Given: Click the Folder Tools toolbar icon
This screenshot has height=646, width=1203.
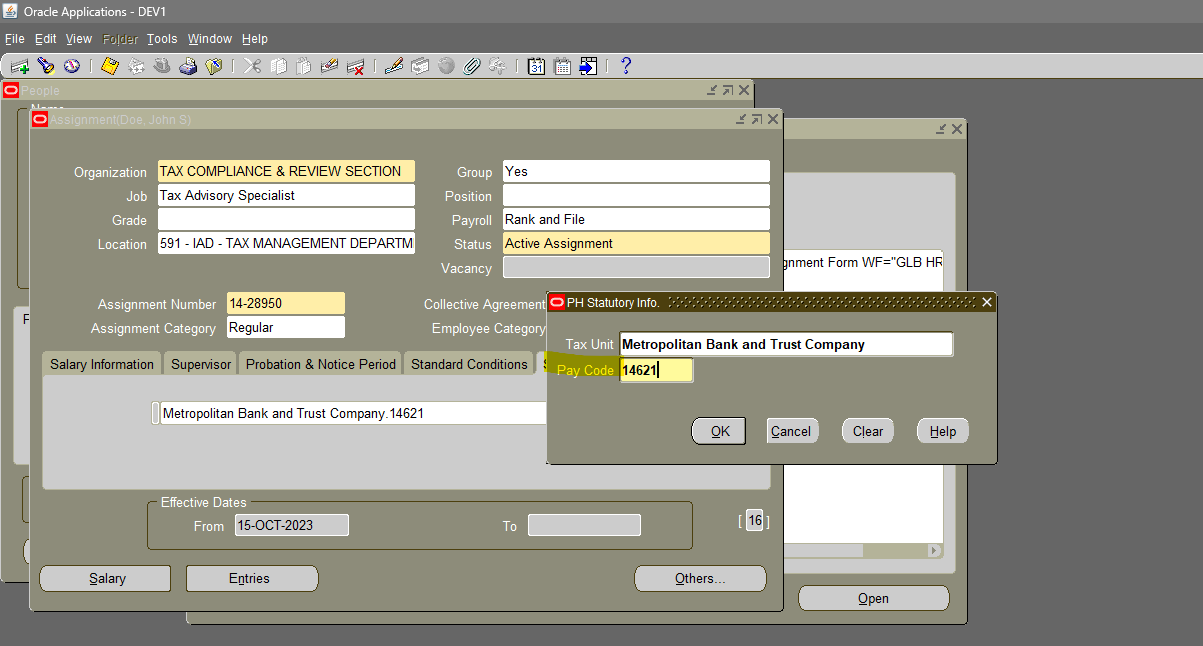Looking at the screenshot, I should 497,66.
